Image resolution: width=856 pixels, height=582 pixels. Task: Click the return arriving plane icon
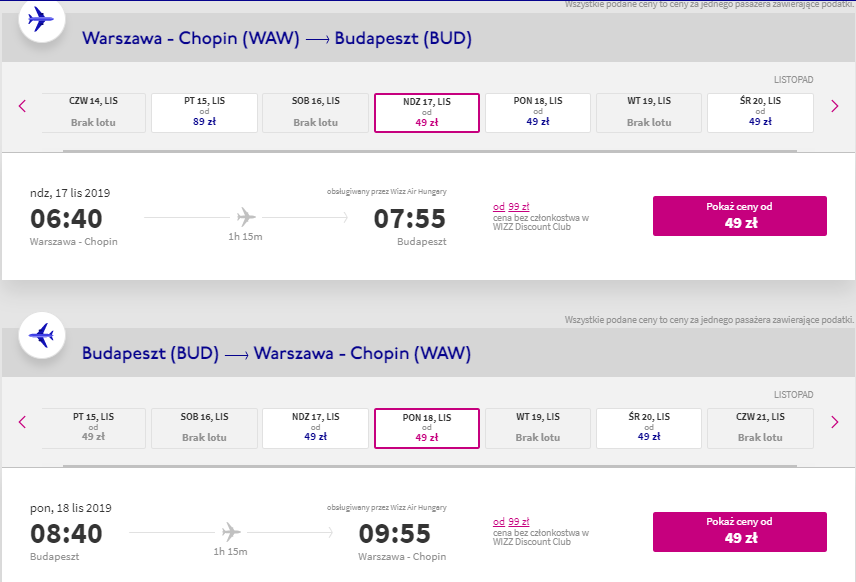pos(41,335)
